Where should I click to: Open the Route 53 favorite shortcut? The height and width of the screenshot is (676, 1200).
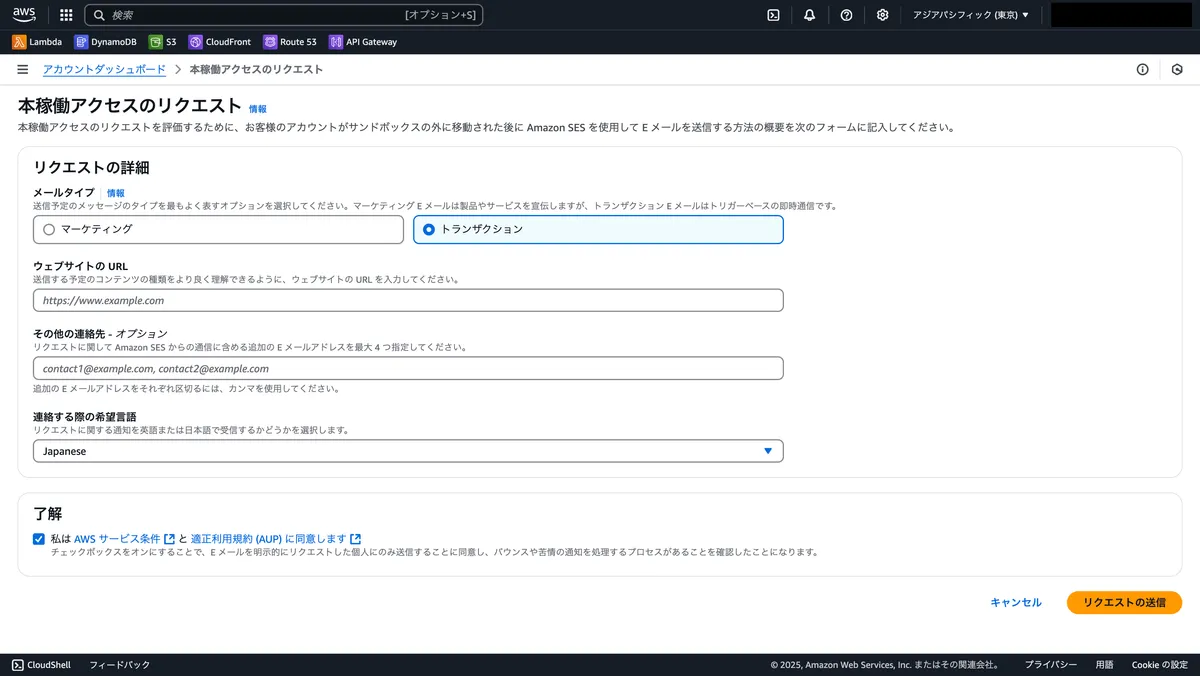290,42
